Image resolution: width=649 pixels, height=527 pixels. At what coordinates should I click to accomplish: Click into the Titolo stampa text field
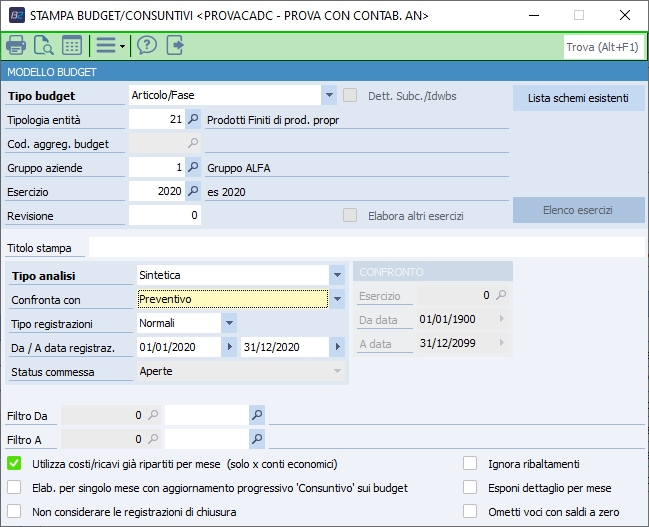tap(365, 247)
